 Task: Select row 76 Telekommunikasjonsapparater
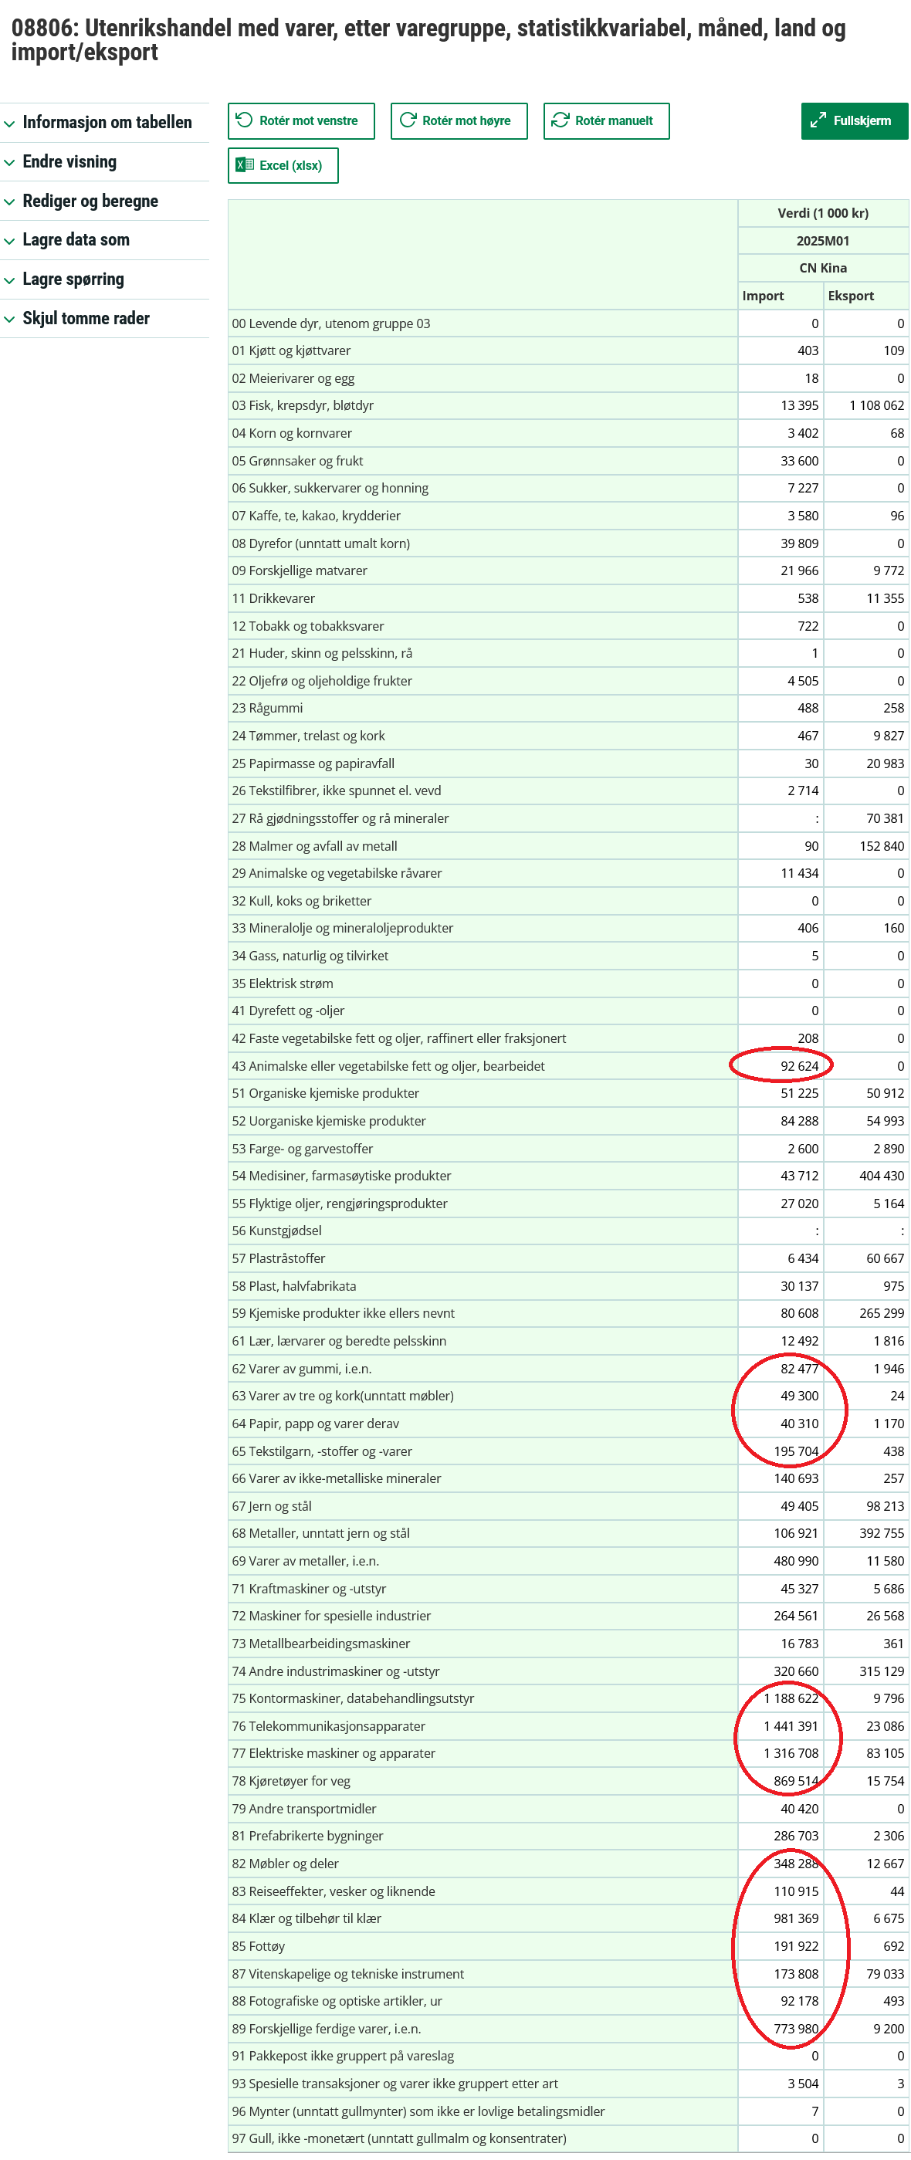point(483,1727)
